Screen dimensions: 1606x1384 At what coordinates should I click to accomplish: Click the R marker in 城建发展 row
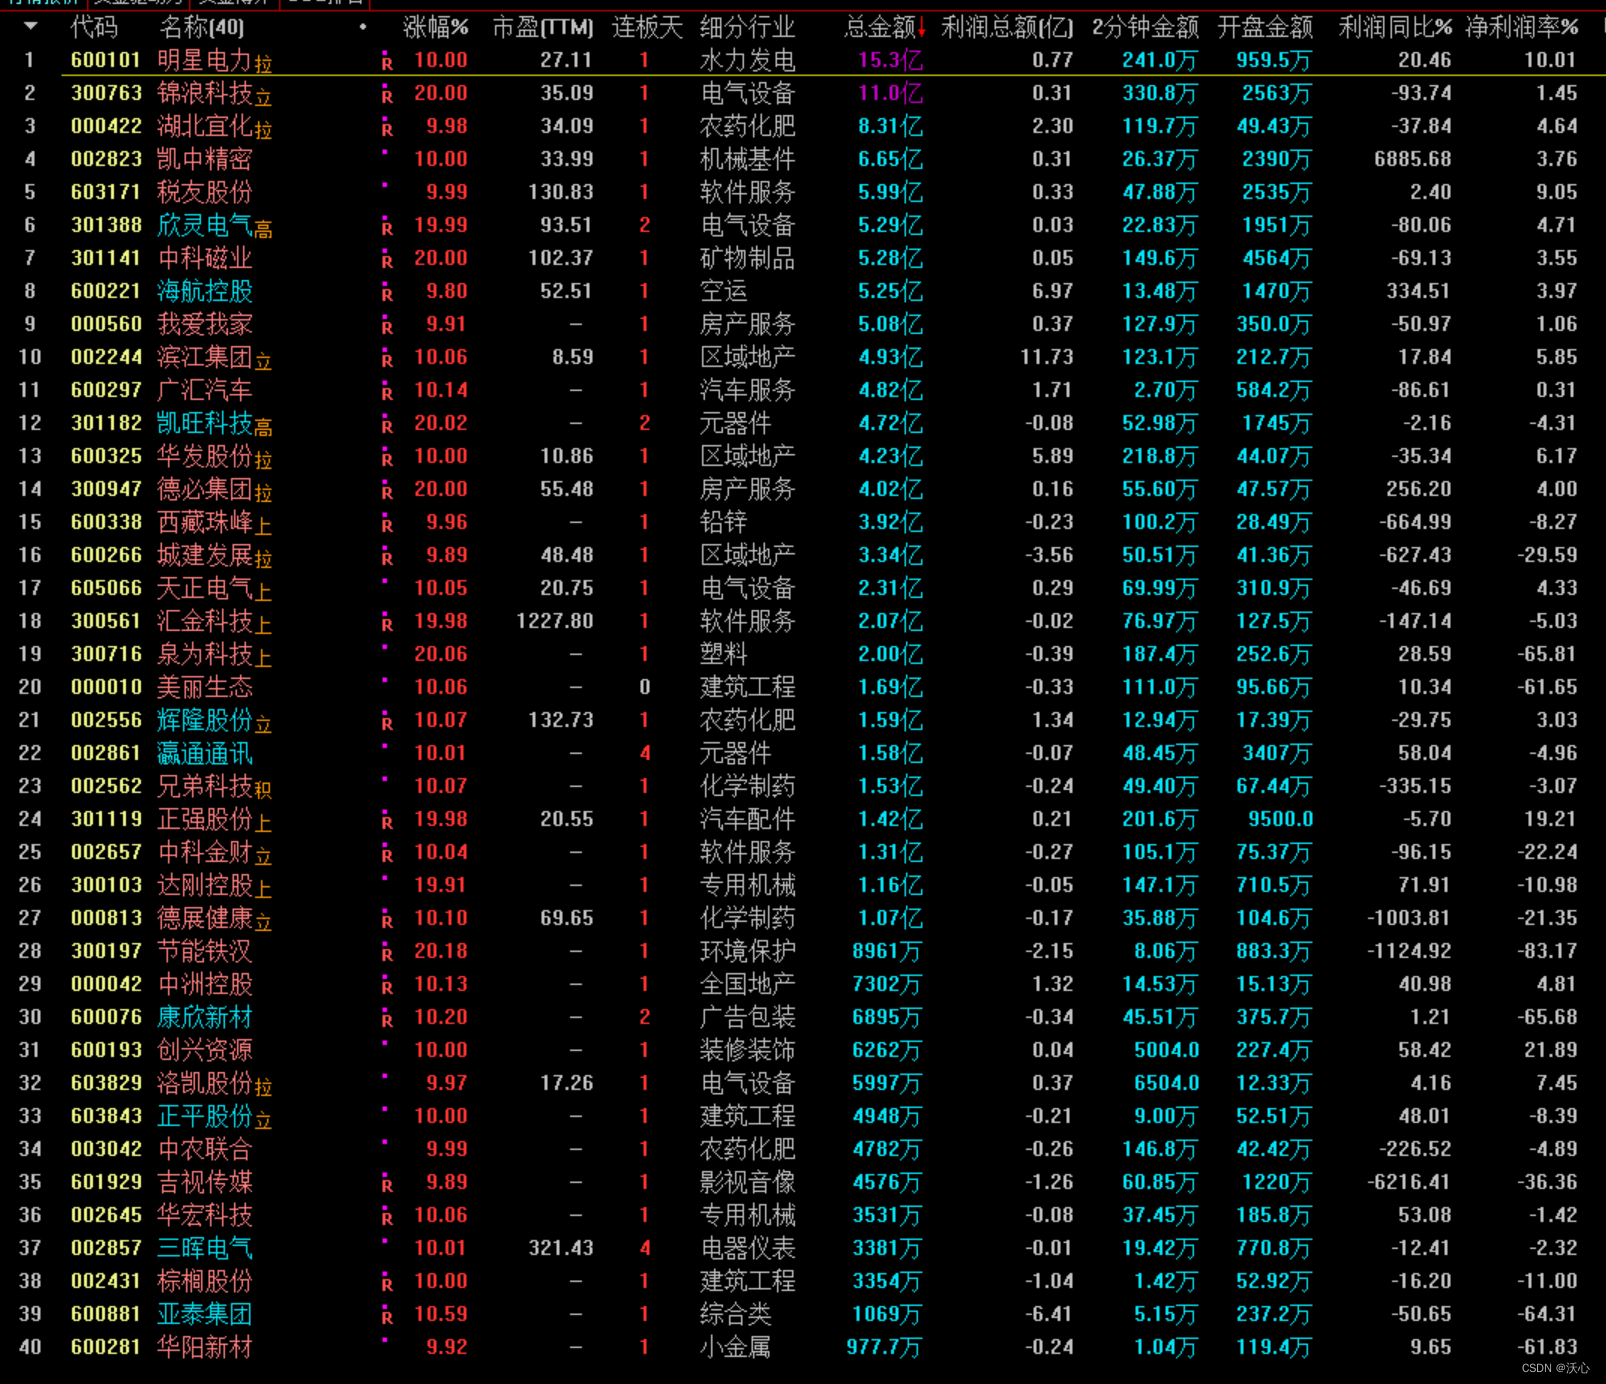pos(387,558)
